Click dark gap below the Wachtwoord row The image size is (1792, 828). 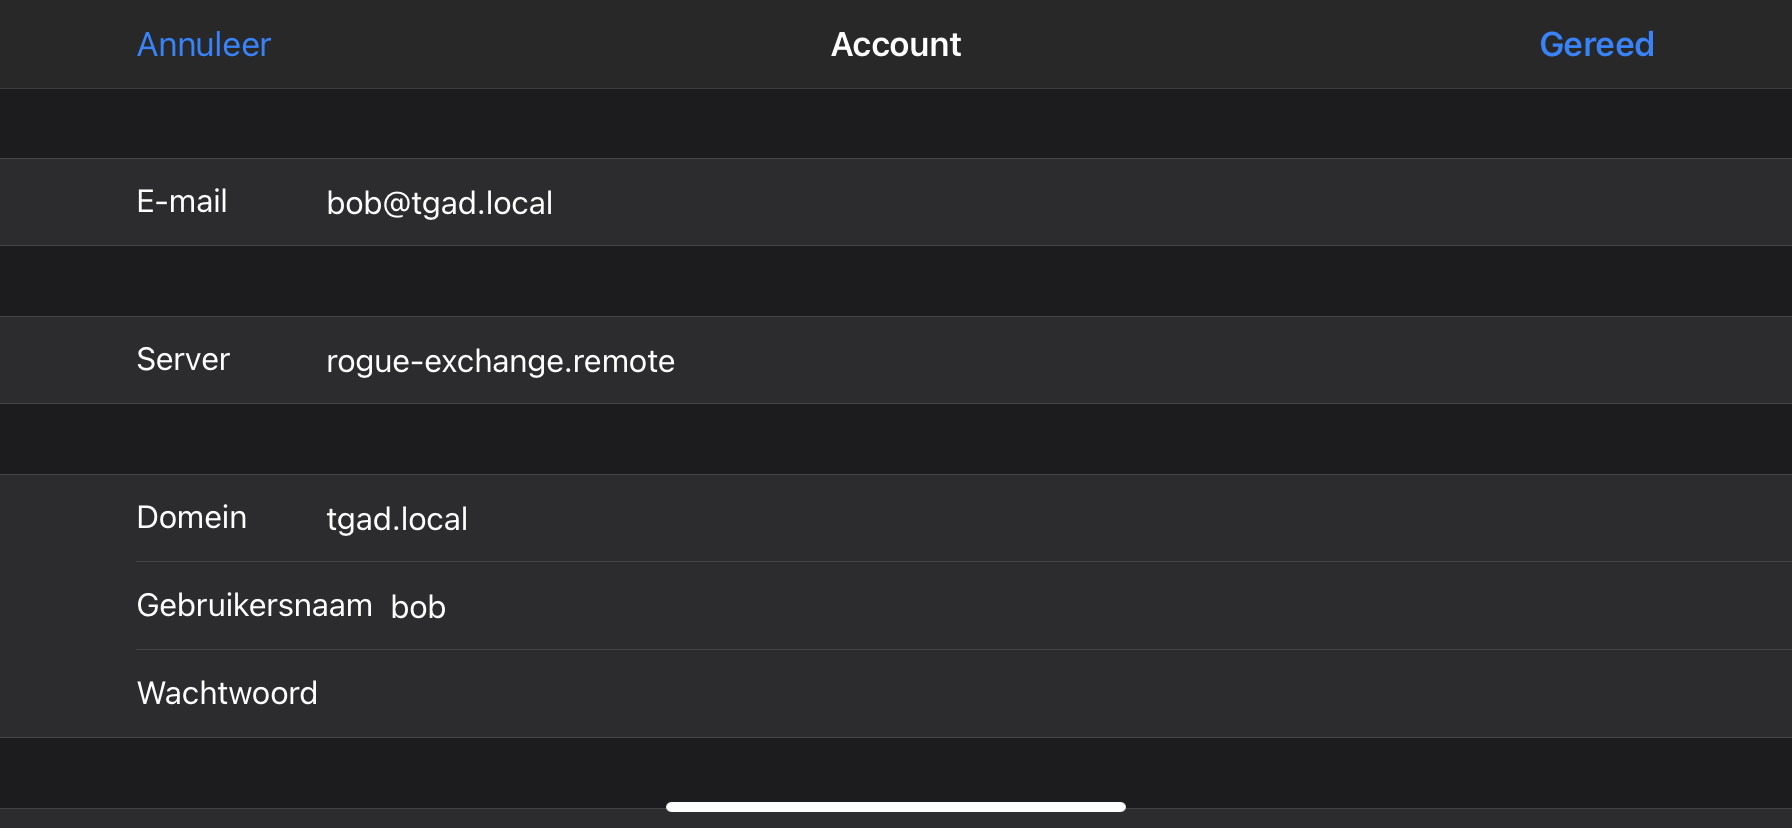coord(896,770)
